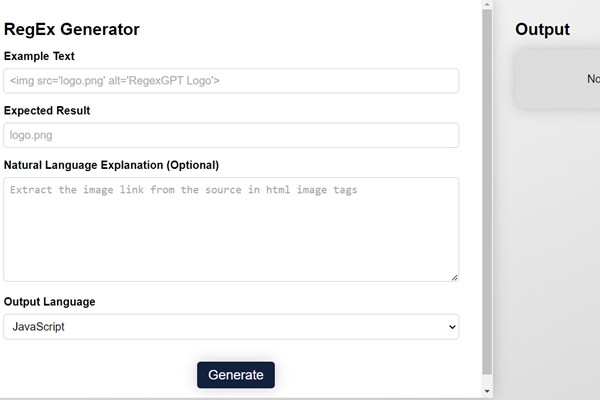
Task: Click the chevron arrow on the JavaScript dropdown
Action: [452, 327]
